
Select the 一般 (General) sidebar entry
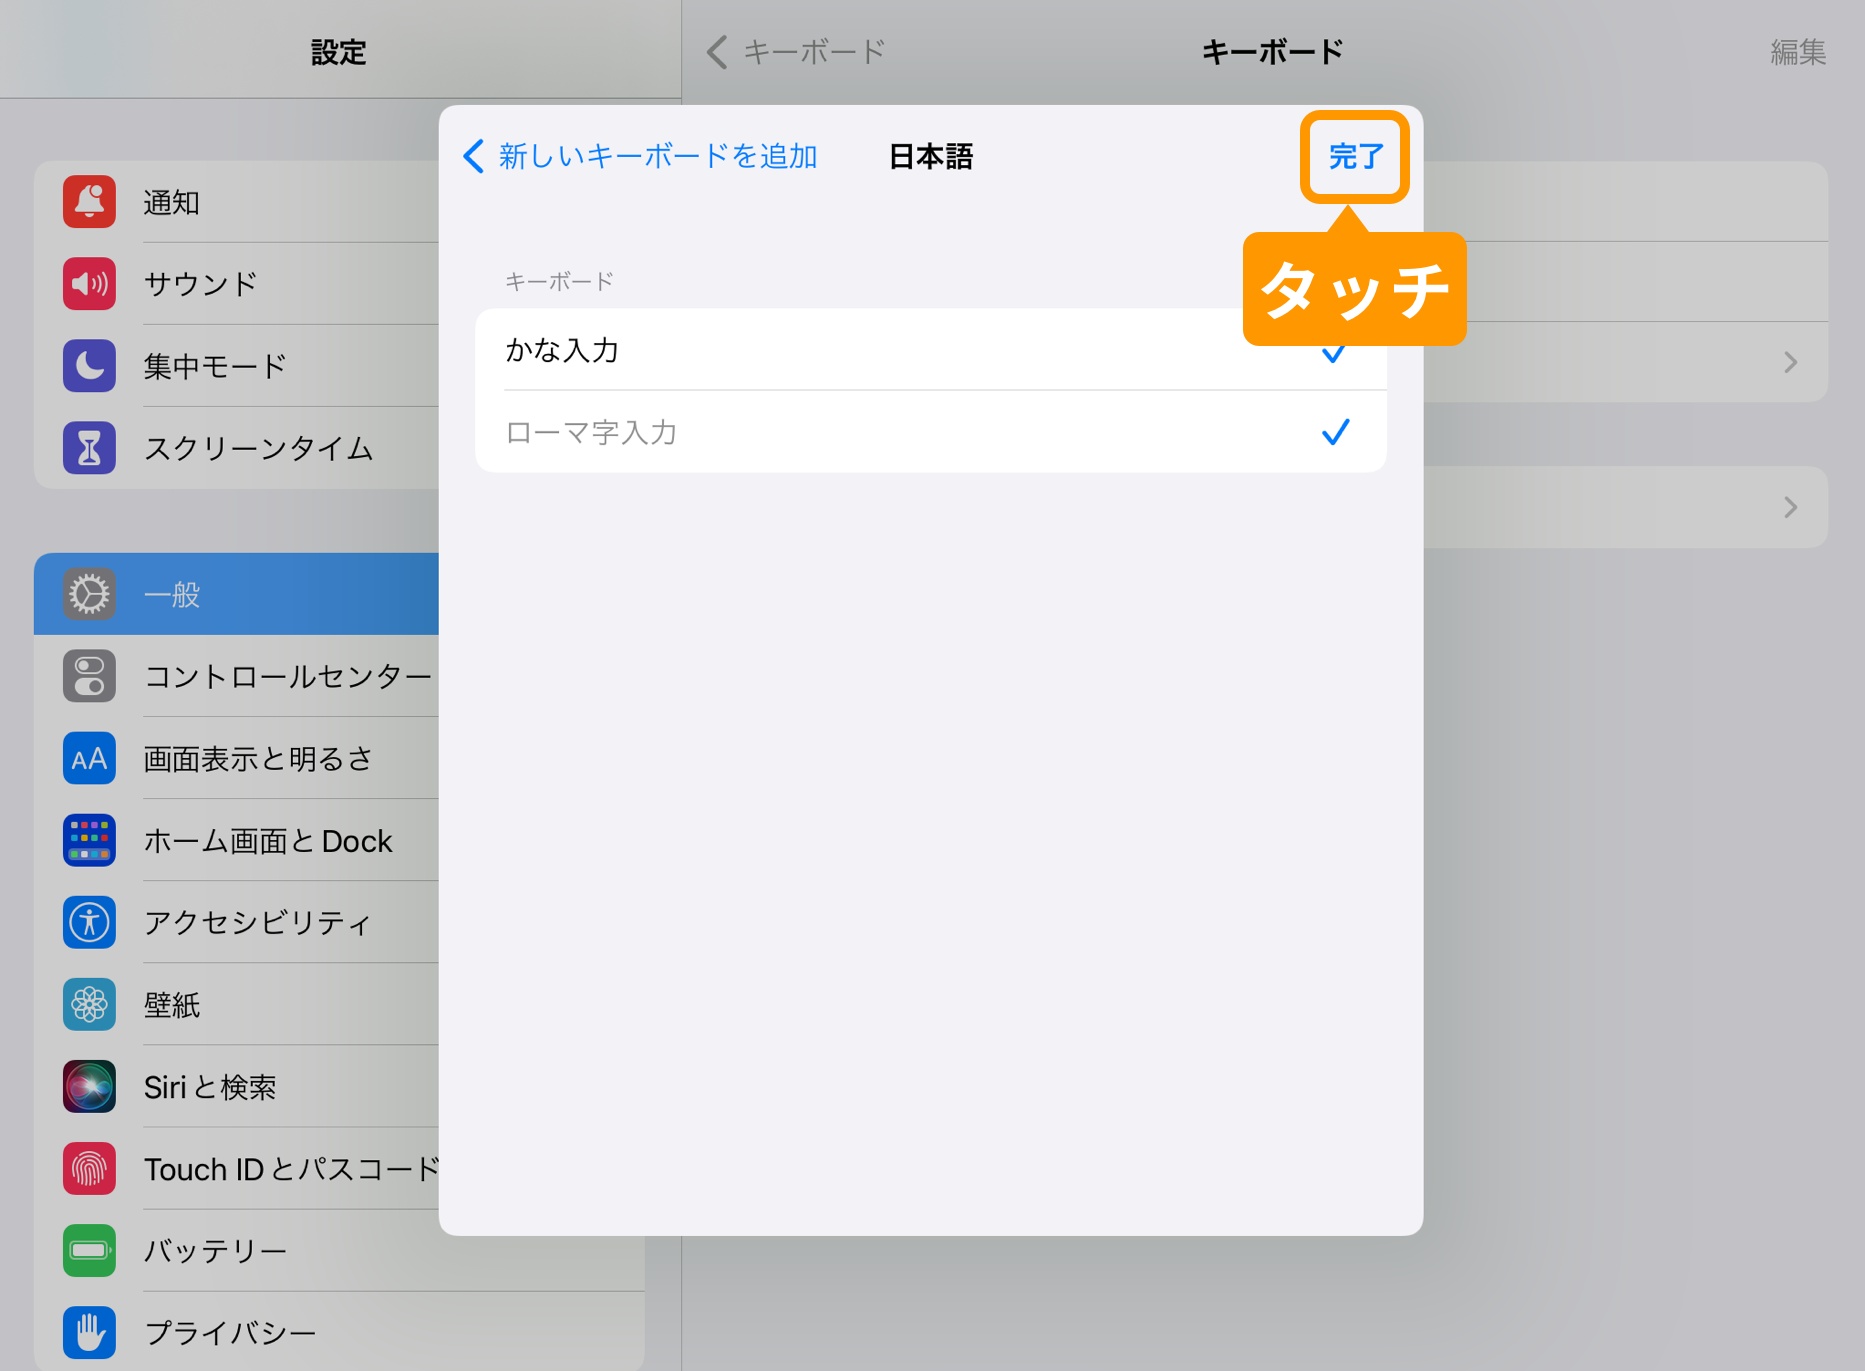click(x=172, y=593)
